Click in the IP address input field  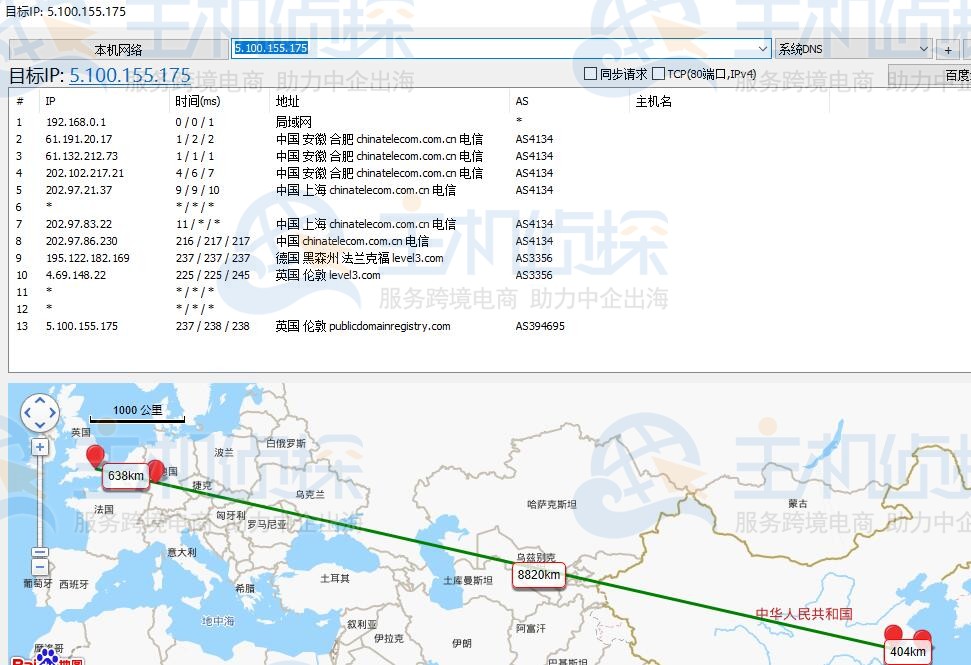click(490, 48)
